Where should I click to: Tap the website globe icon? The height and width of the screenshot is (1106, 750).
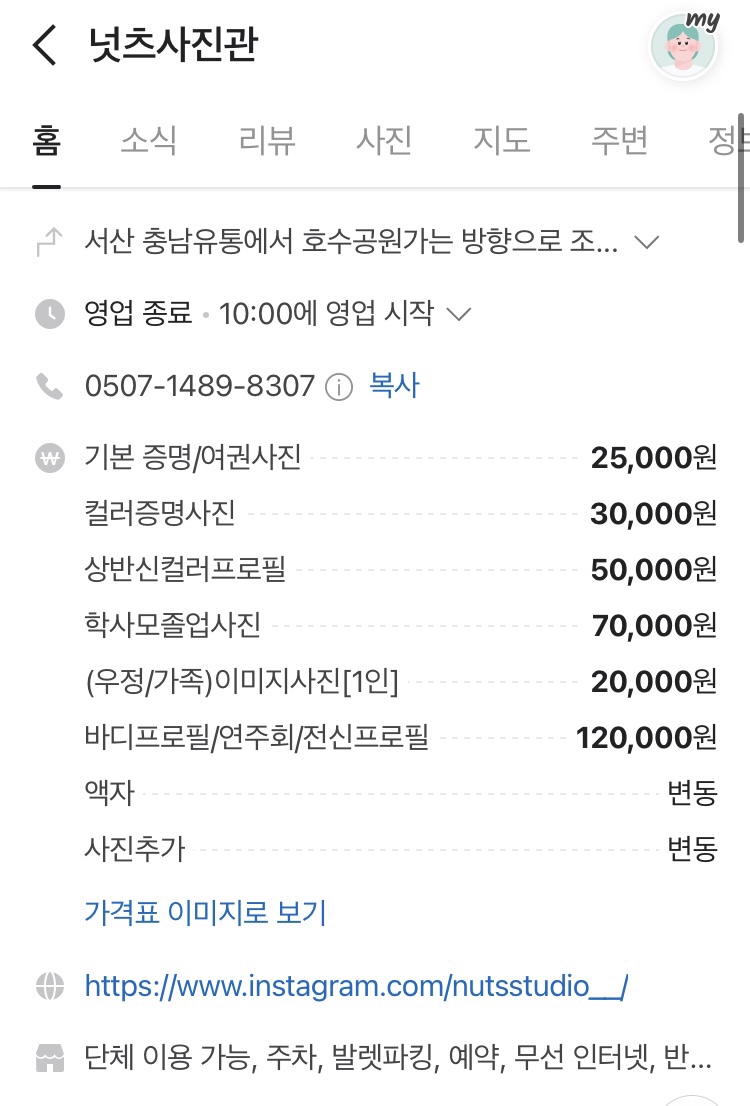(49, 986)
